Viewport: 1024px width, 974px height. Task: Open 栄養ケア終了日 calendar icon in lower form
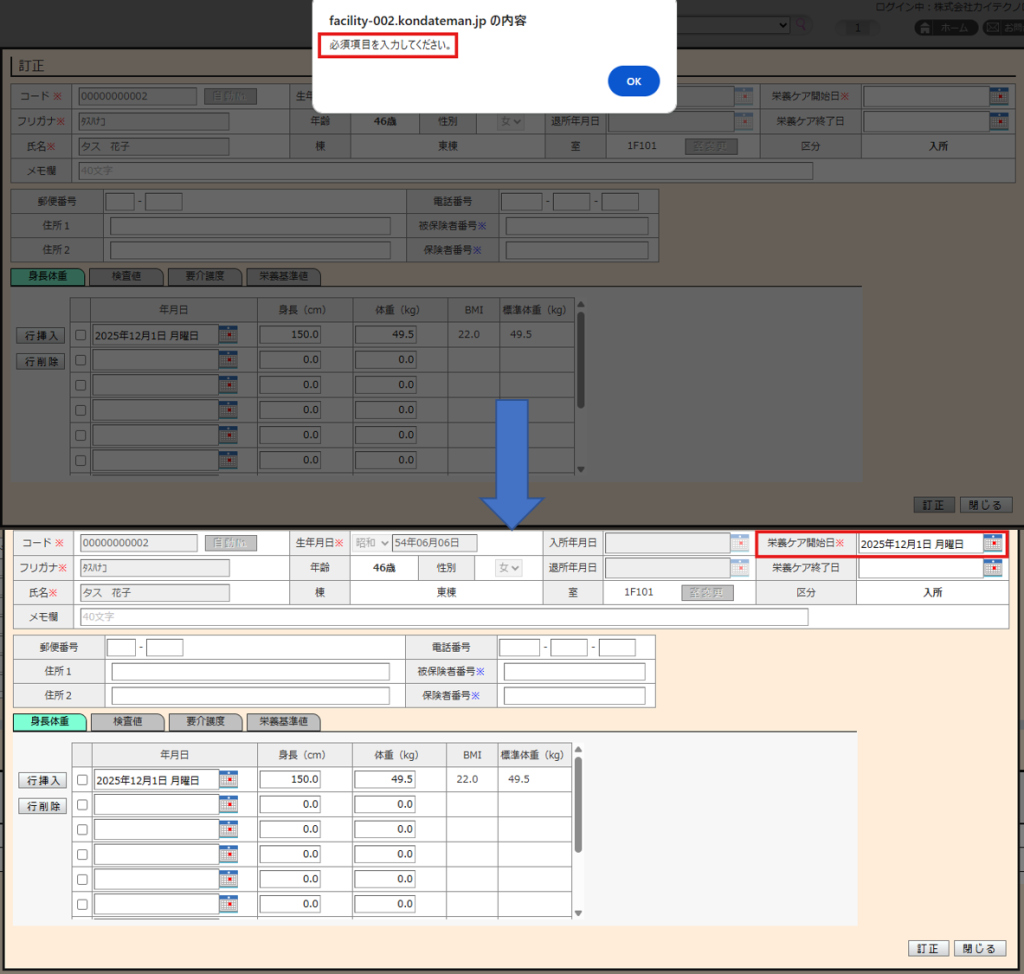tap(992, 568)
